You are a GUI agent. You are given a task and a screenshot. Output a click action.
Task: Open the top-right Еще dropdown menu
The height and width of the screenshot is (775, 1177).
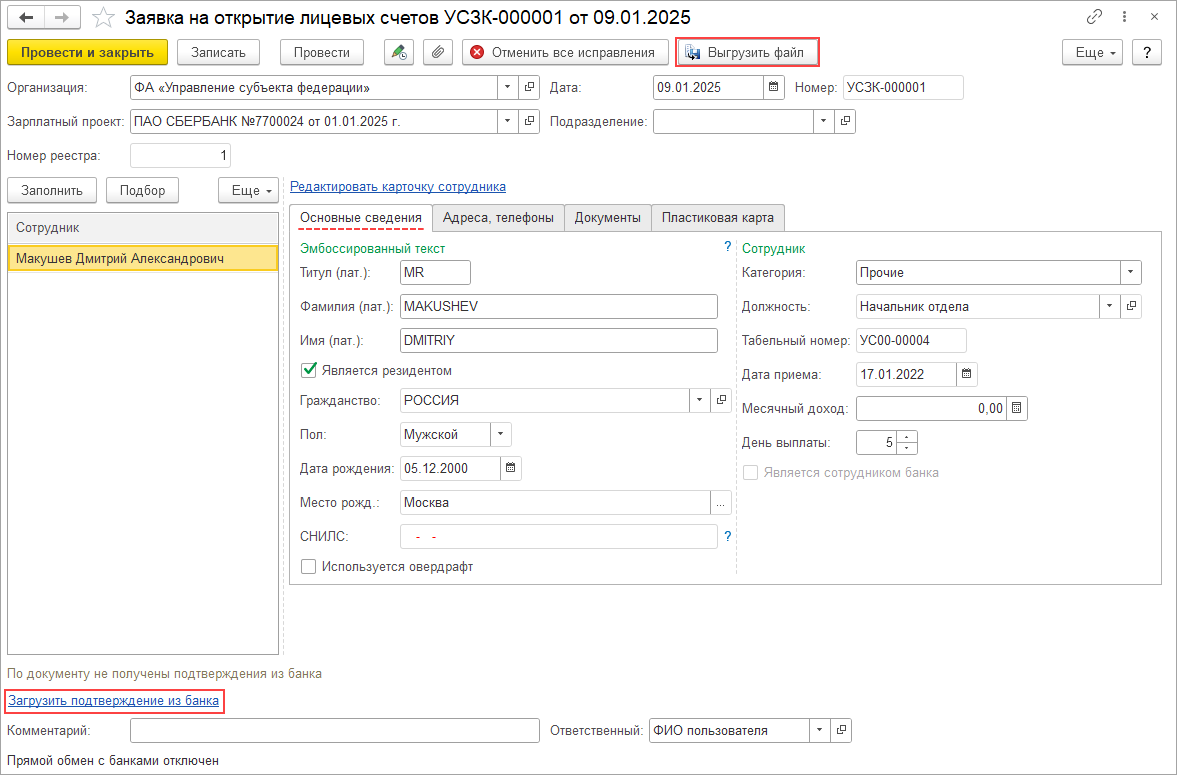[1092, 53]
